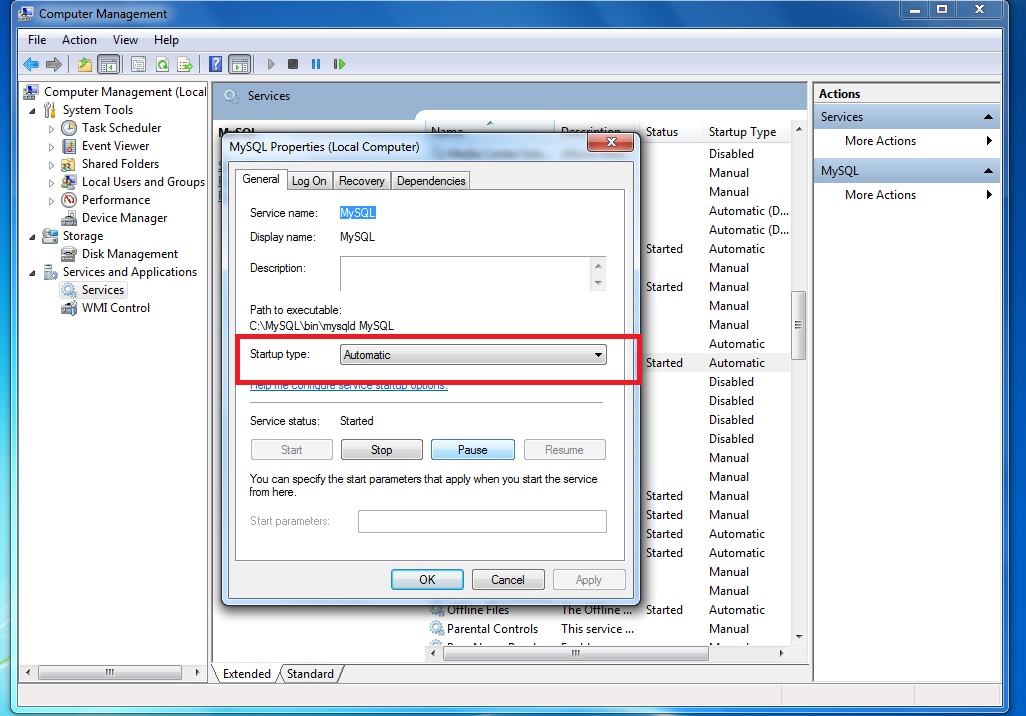Expand the Task Scheduler node arrow
This screenshot has height=716, width=1026.
pos(52,129)
